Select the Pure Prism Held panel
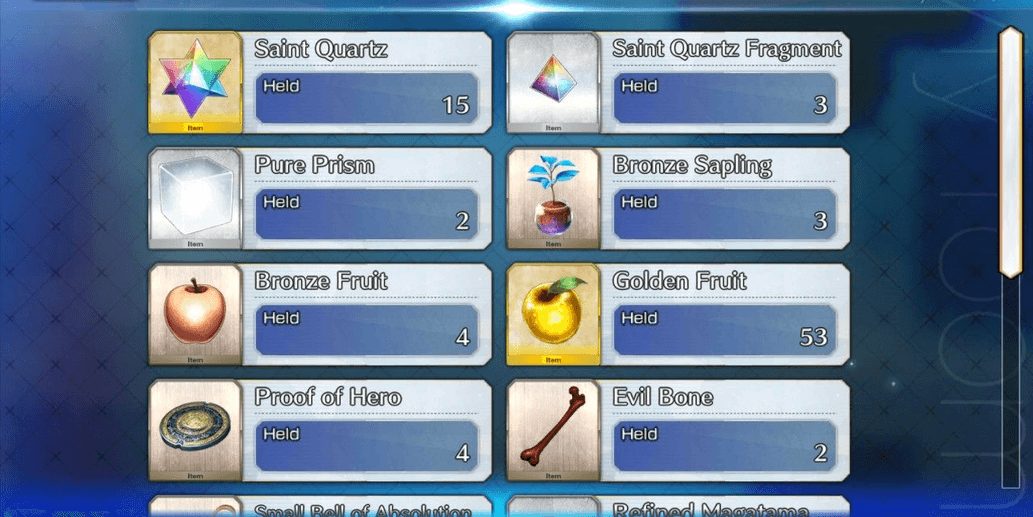The height and width of the screenshot is (517, 1033). [367, 214]
